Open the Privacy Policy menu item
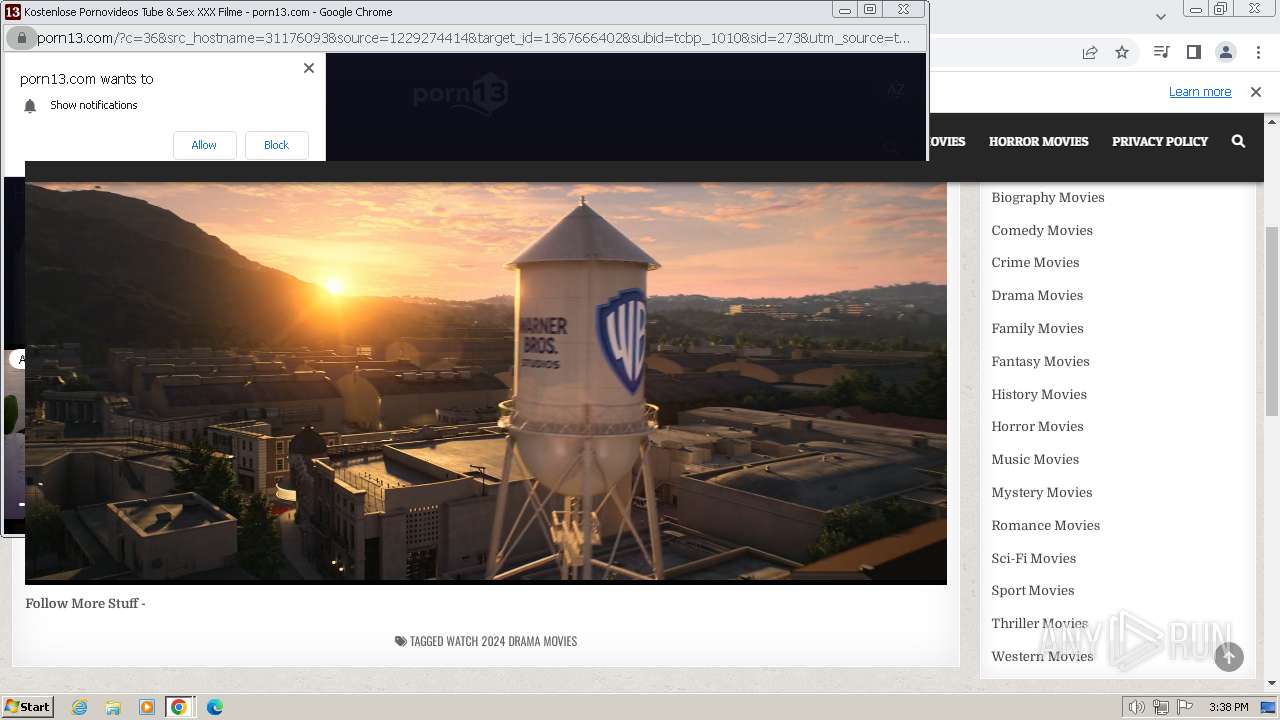This screenshot has height=720, width=1280. [x=1160, y=141]
